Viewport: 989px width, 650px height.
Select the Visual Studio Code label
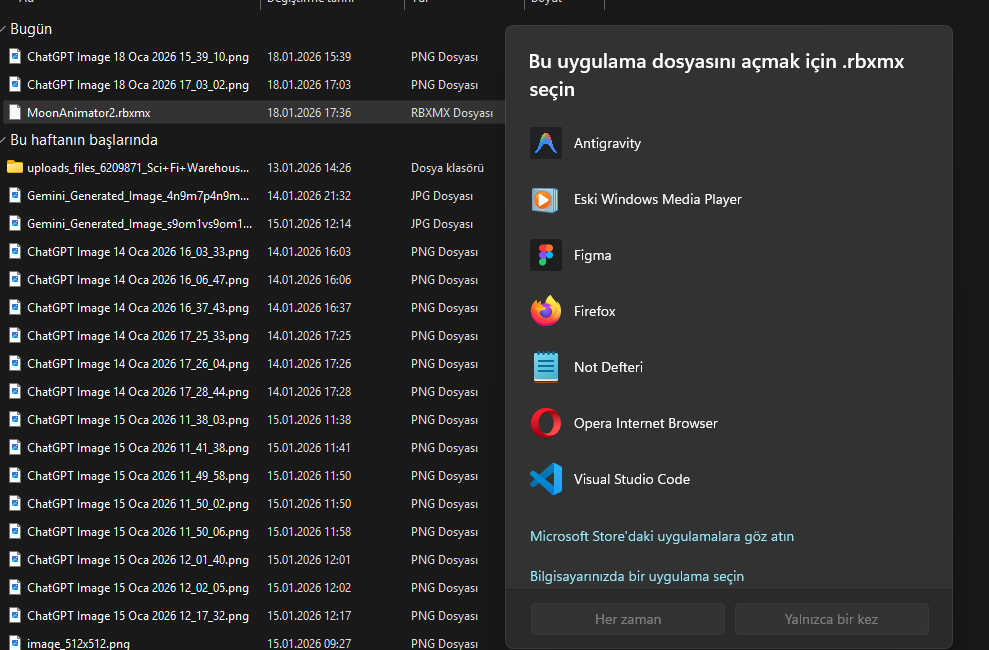[631, 479]
